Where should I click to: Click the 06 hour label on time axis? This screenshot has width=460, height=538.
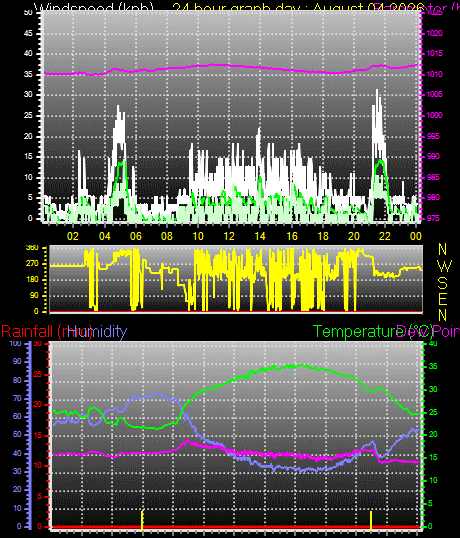point(136,236)
